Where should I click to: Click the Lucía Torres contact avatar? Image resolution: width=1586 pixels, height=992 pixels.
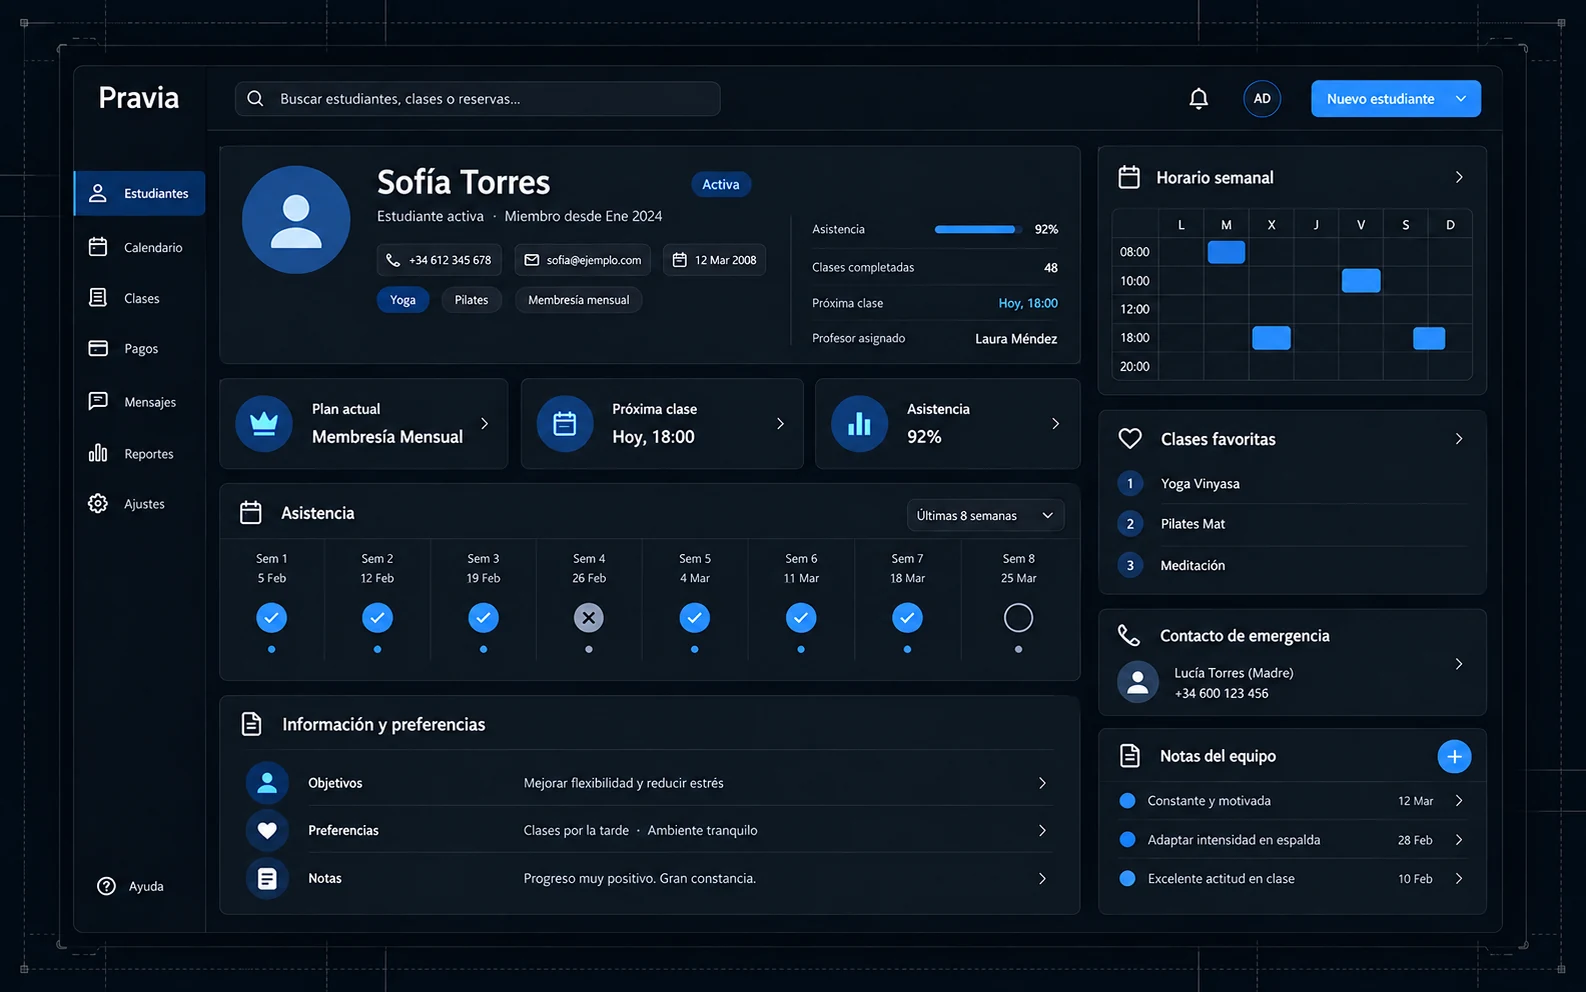[1137, 683]
